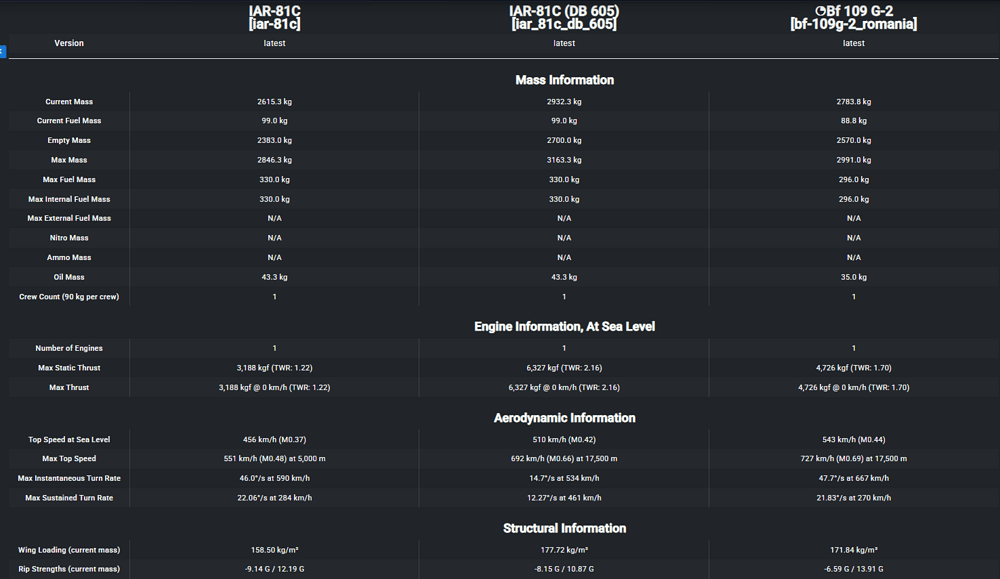Image resolution: width=1000 pixels, height=579 pixels.
Task: Select the 22.06°/s at 284 km/h cell
Action: click(274, 498)
